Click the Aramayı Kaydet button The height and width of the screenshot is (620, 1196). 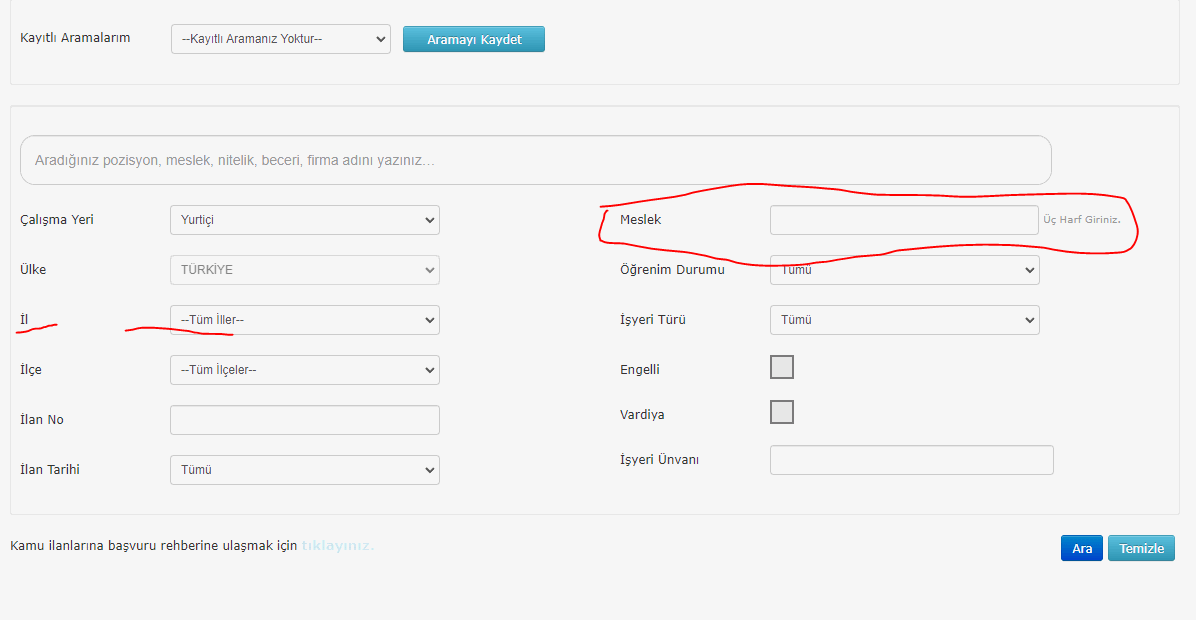[x=474, y=39]
